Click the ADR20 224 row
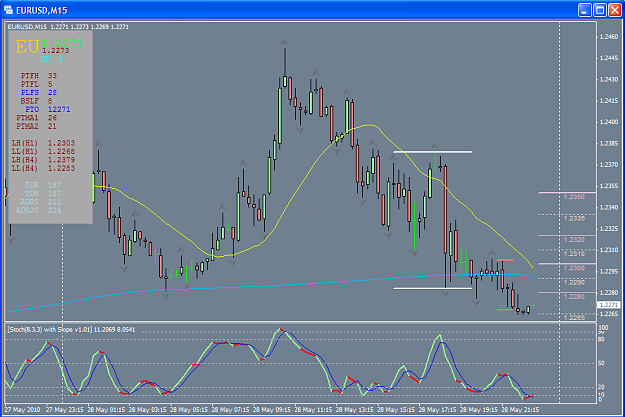Image resolution: width=625 pixels, height=417 pixels. 39,210
